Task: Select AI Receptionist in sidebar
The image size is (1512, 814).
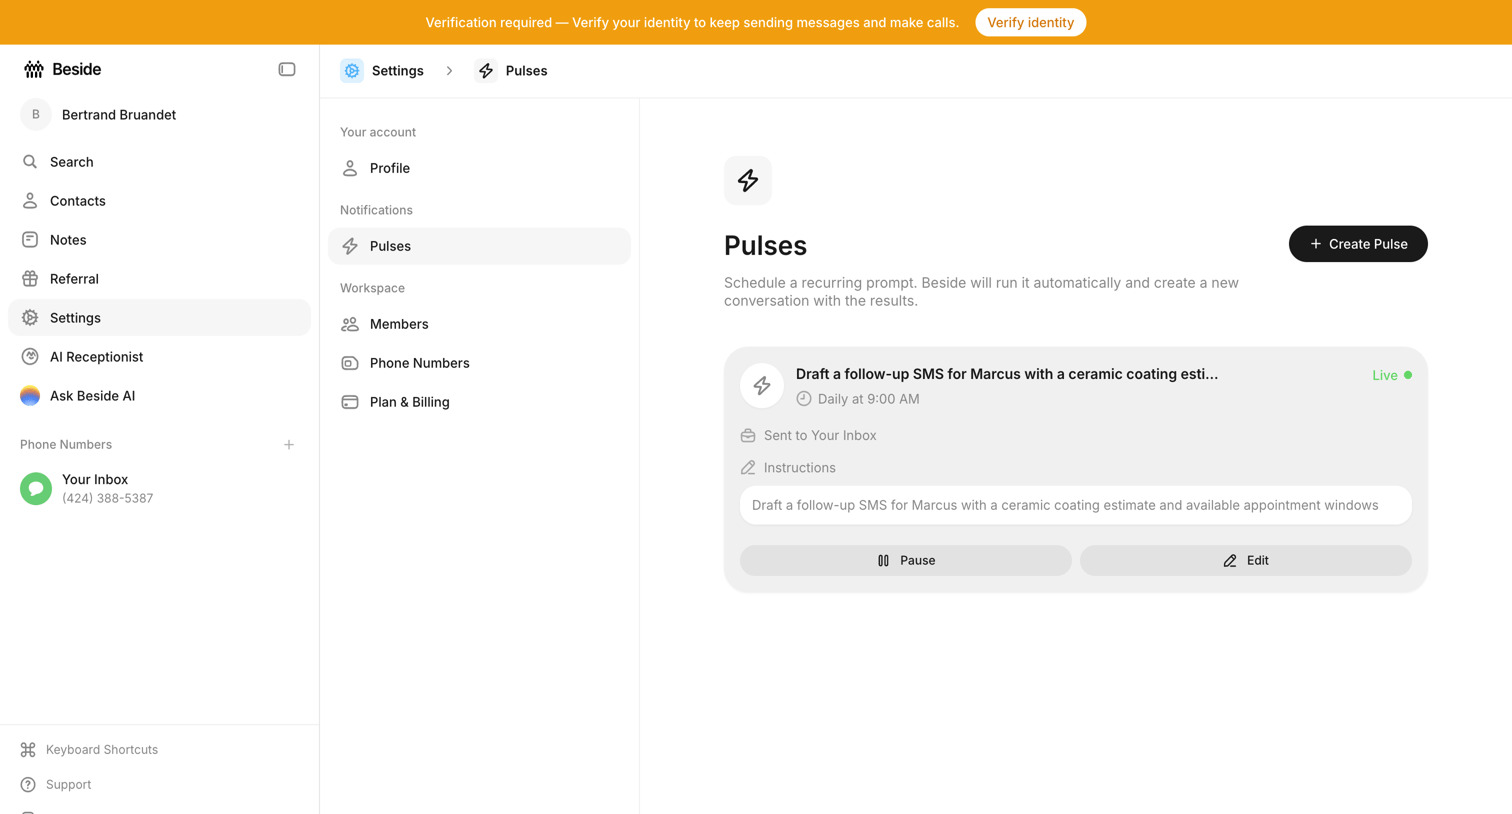Action: click(159, 357)
